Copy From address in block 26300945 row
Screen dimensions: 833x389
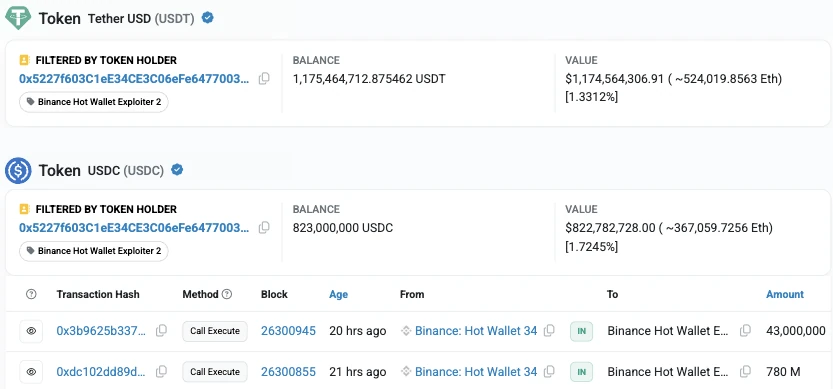coord(549,331)
